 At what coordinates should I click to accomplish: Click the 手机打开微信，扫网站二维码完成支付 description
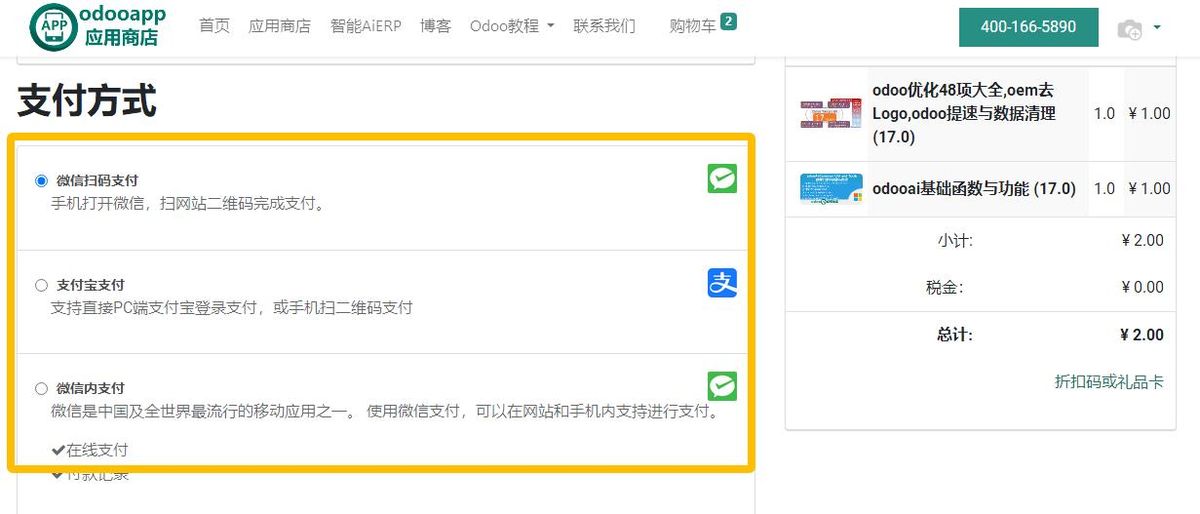[188, 204]
